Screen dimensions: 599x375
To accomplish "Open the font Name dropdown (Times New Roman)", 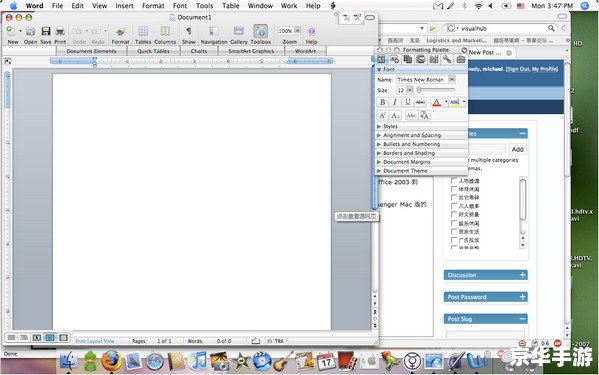I will pyautogui.click(x=452, y=79).
